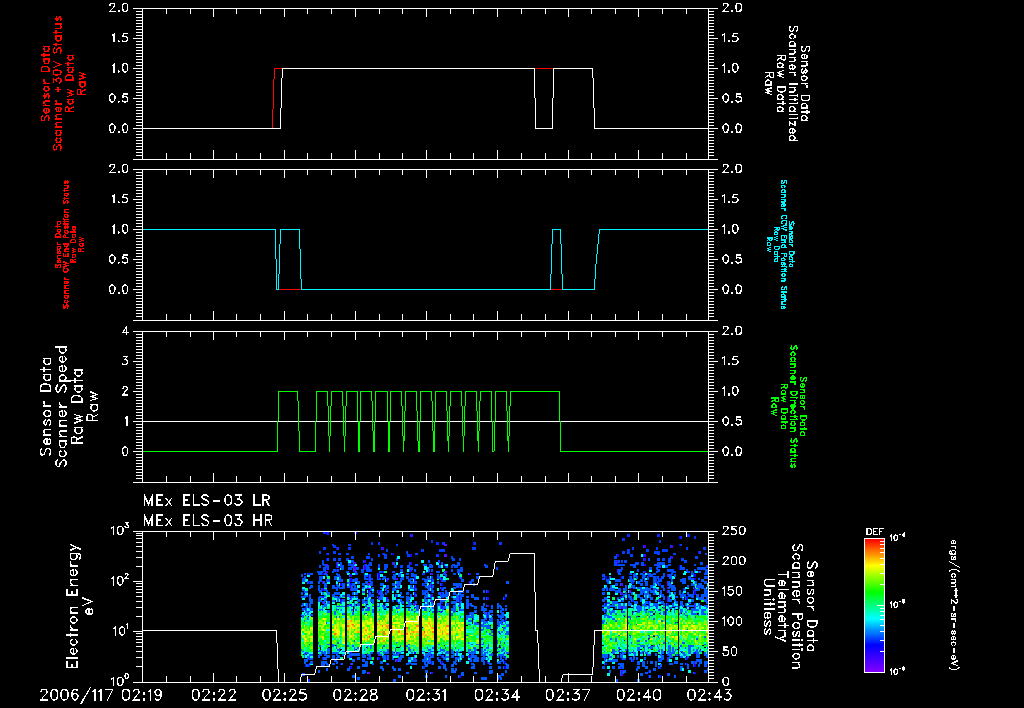The image size is (1024, 708).
Task: Click the '02:37' time axis label
Action: [x=568, y=695]
